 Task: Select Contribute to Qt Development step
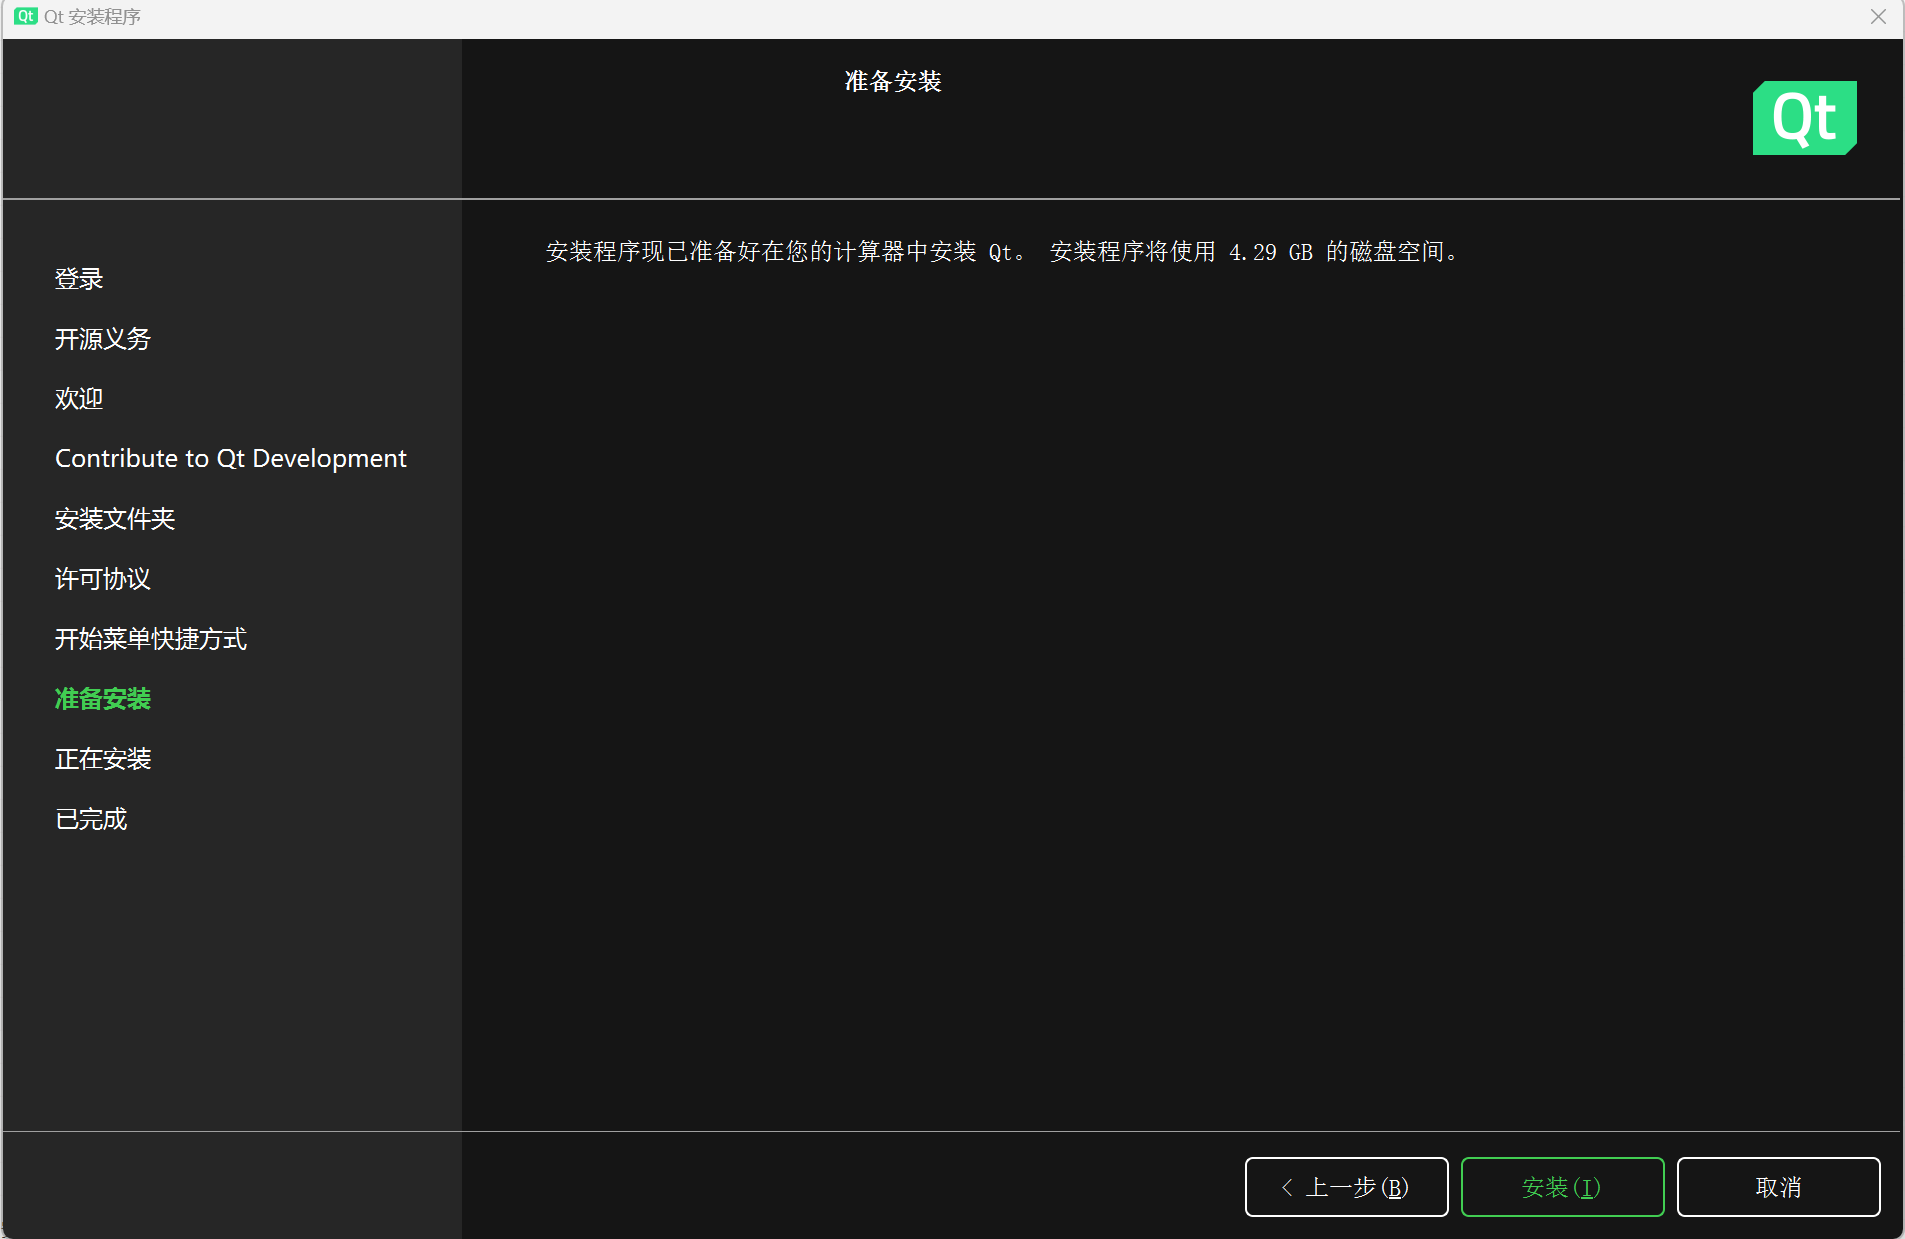click(x=231, y=459)
